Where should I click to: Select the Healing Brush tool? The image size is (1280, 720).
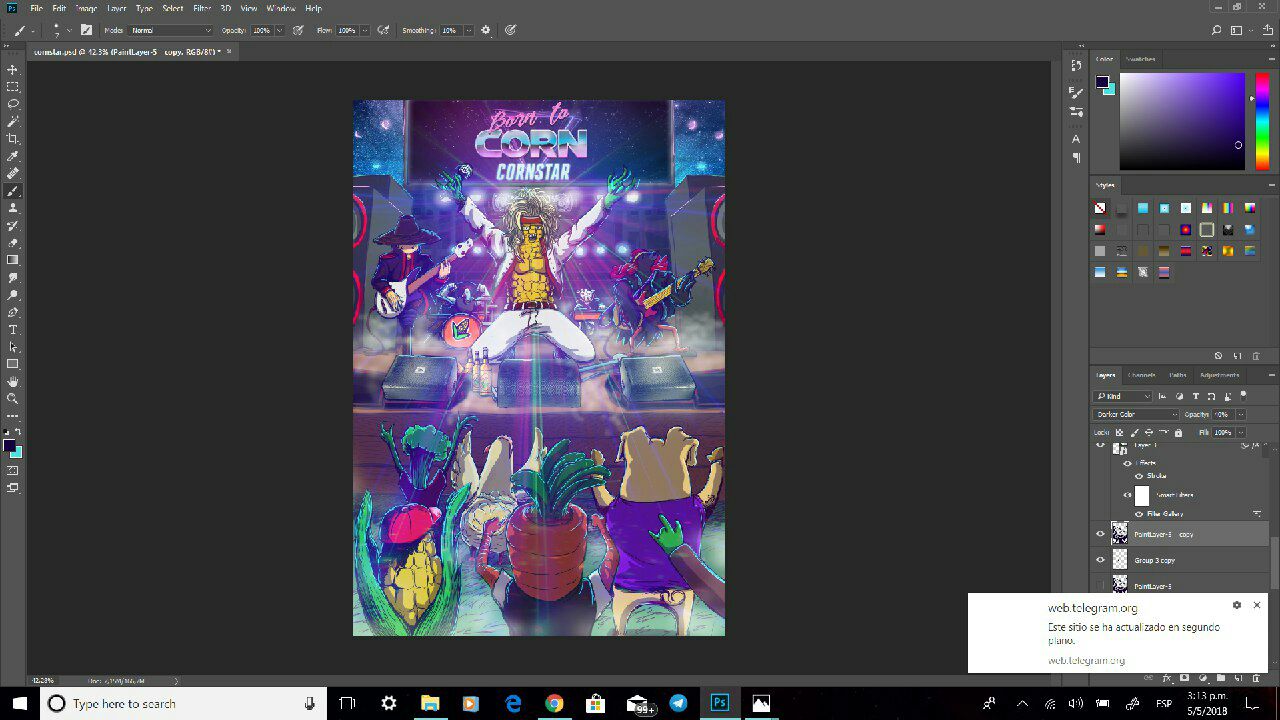pyautogui.click(x=13, y=173)
